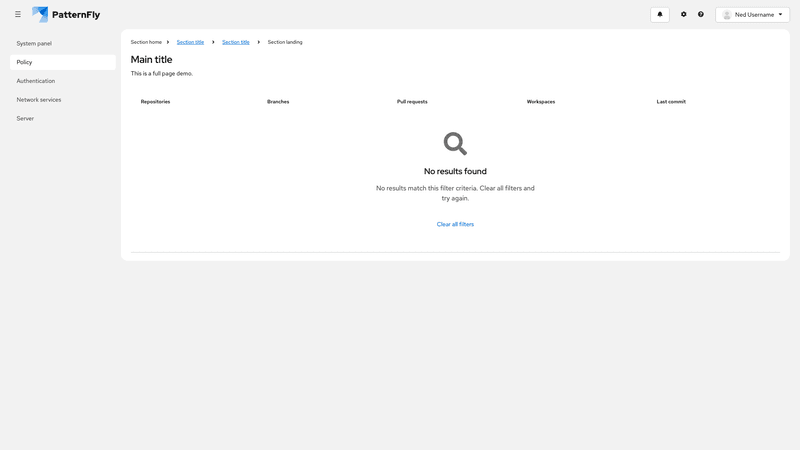
Task: Click the user avatar icon
Action: coord(727,15)
